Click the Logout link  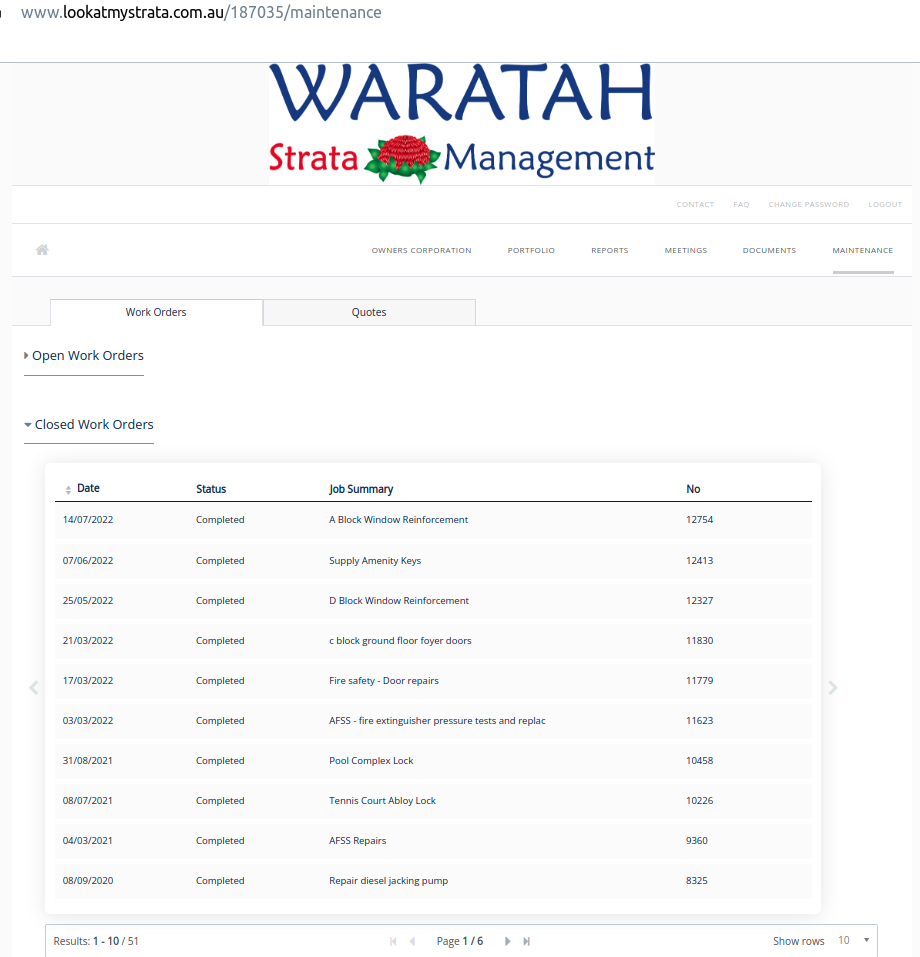coord(885,205)
